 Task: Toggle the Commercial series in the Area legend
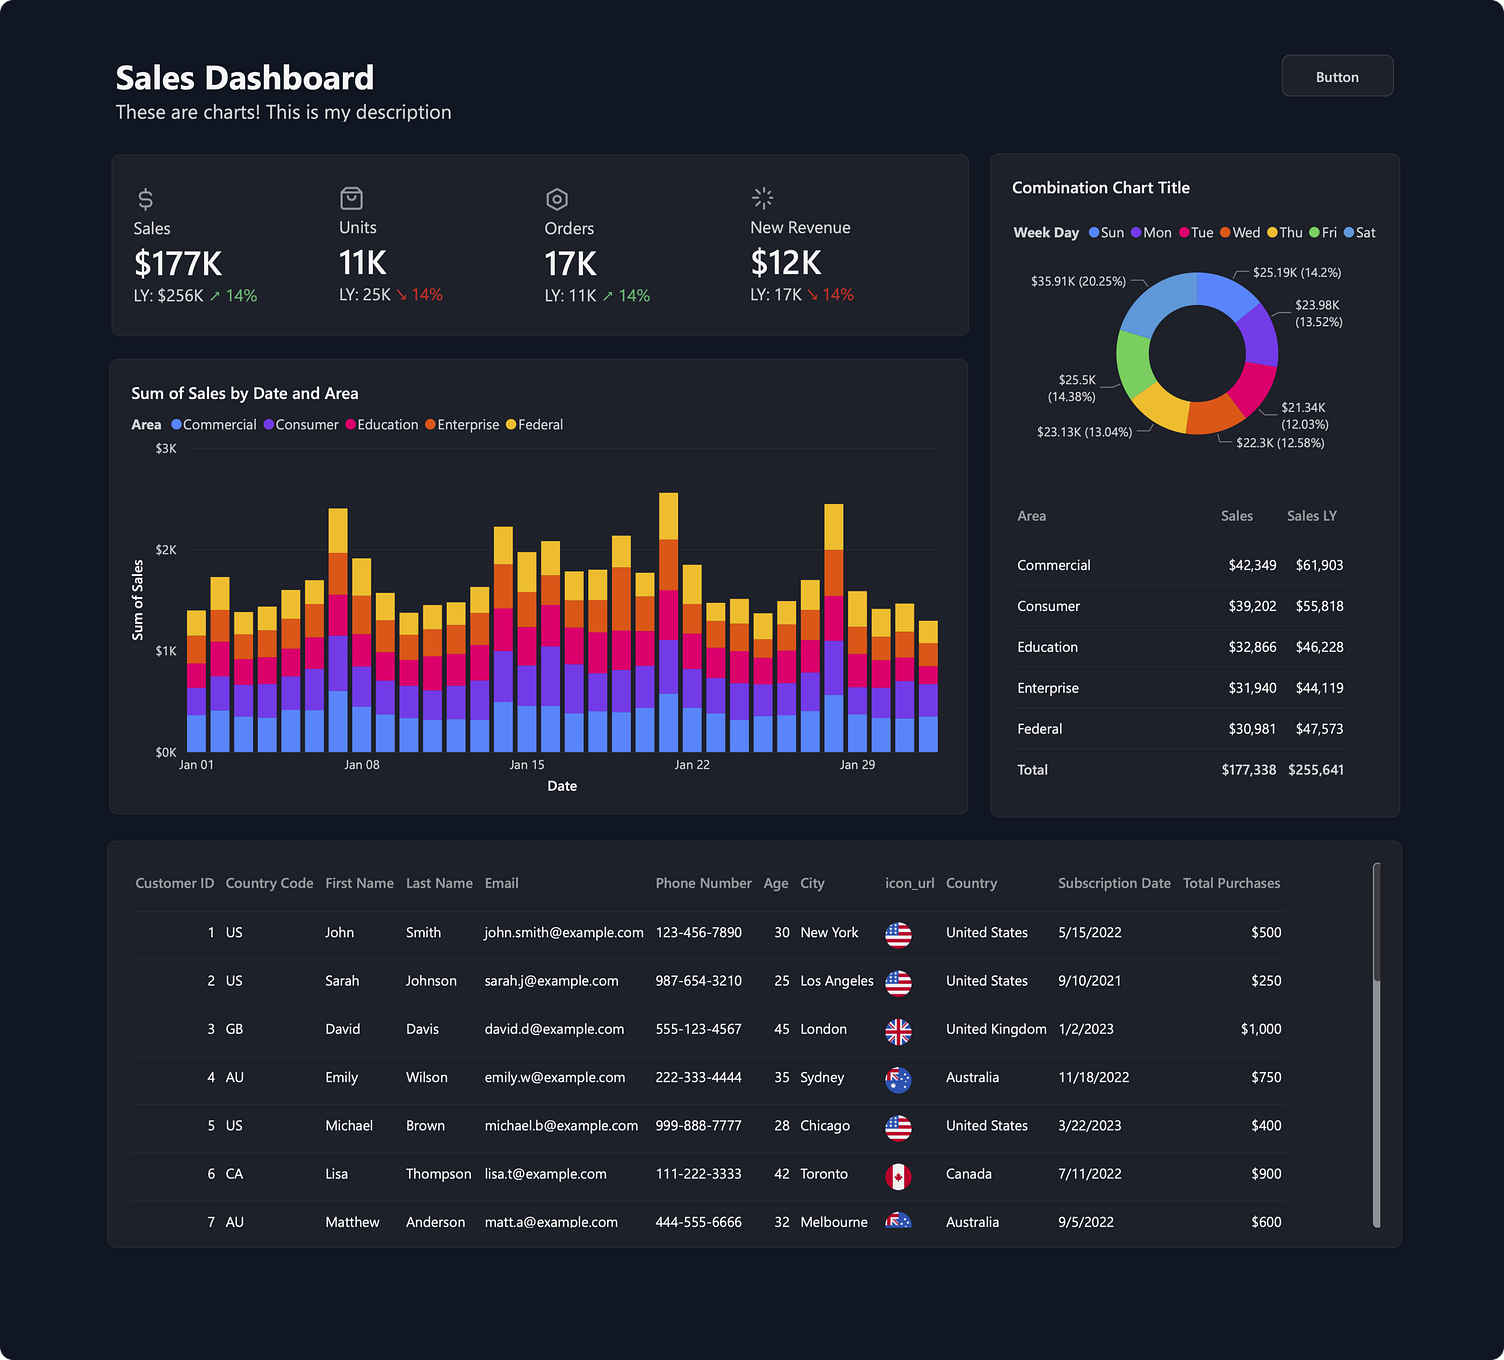pyautogui.click(x=214, y=424)
